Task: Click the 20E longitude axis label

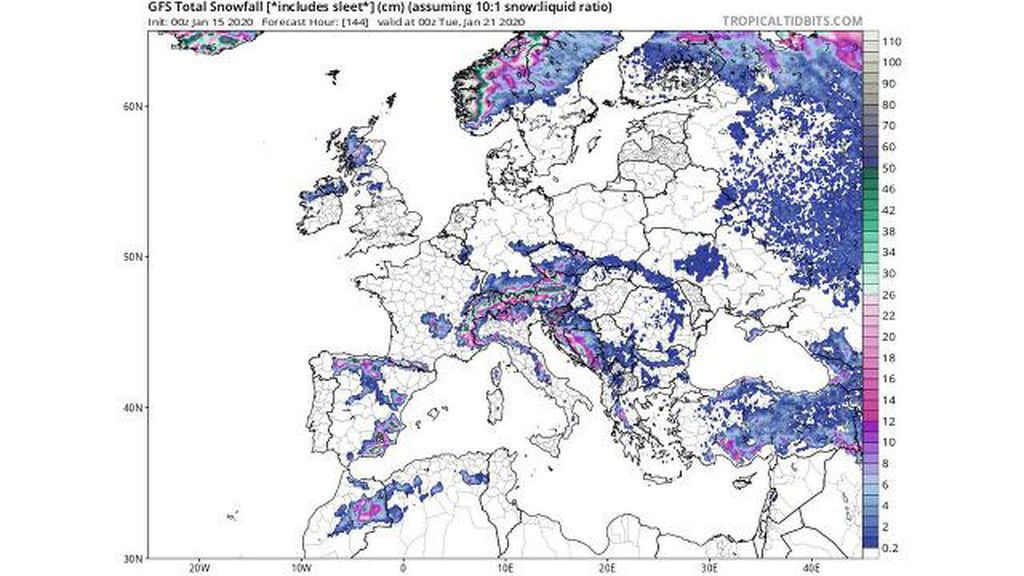Action: (x=607, y=568)
